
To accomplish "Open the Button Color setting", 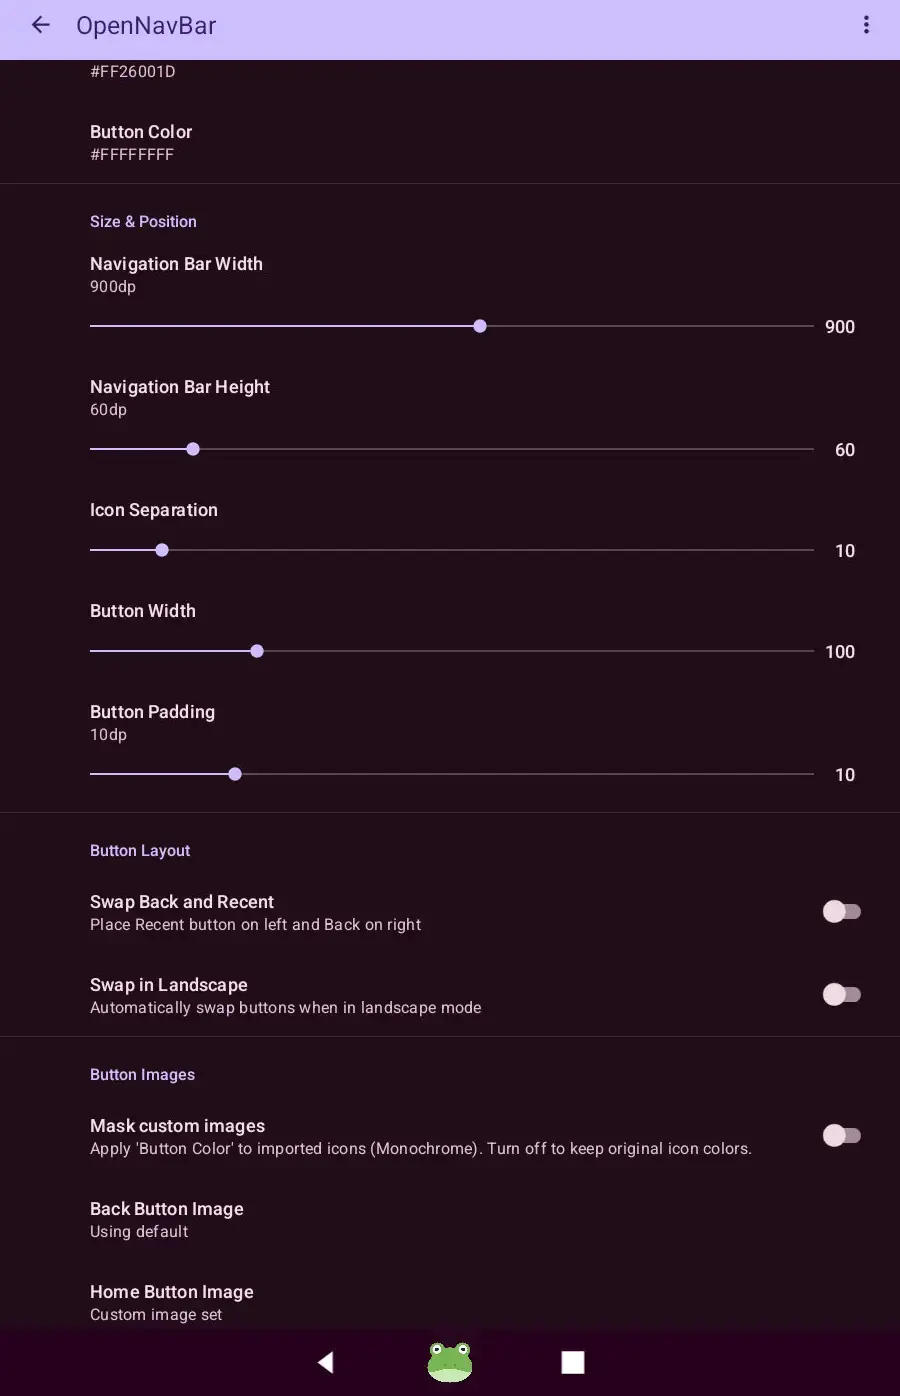I will tap(141, 142).
